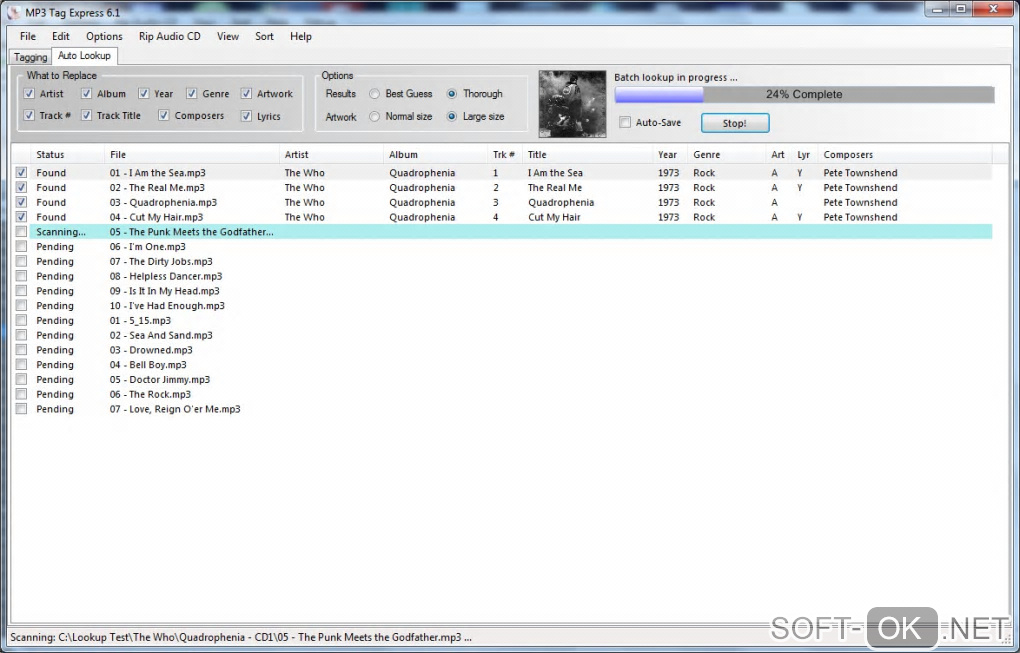Select Best Guess results option

click(374, 94)
